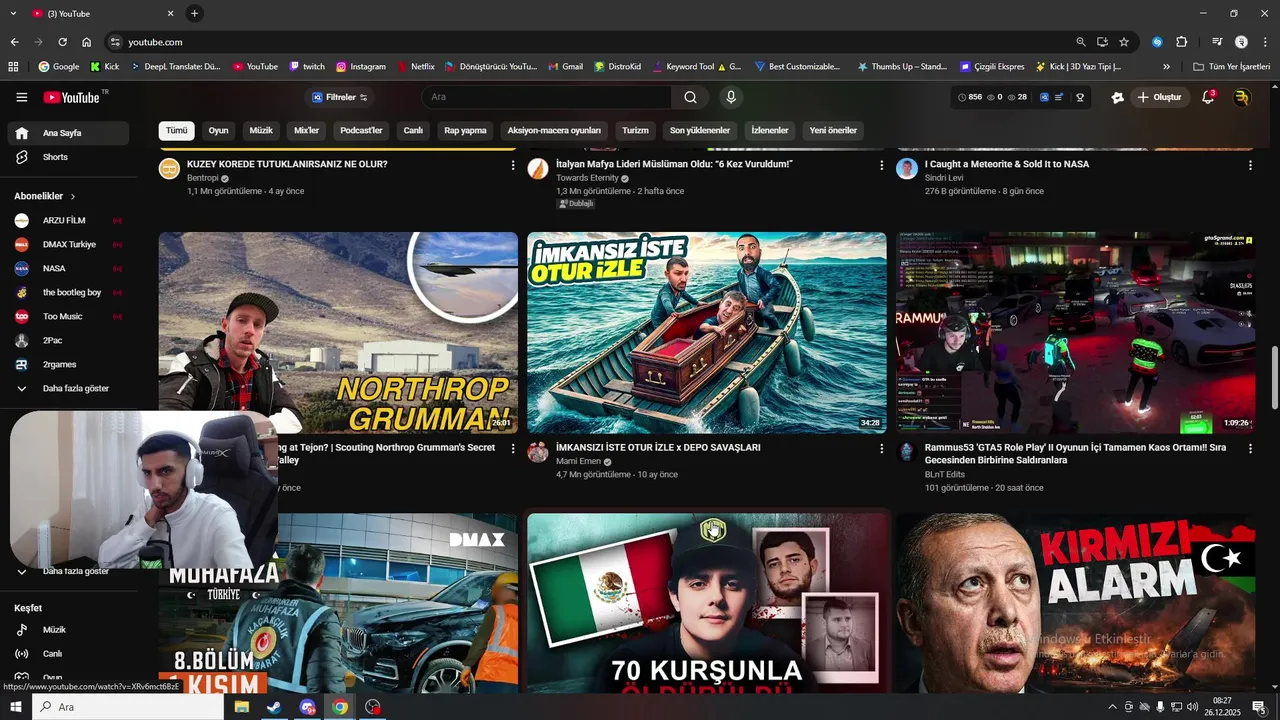Click the playlist lines icon in extension bar
1280x720 pixels.
tap(1061, 97)
